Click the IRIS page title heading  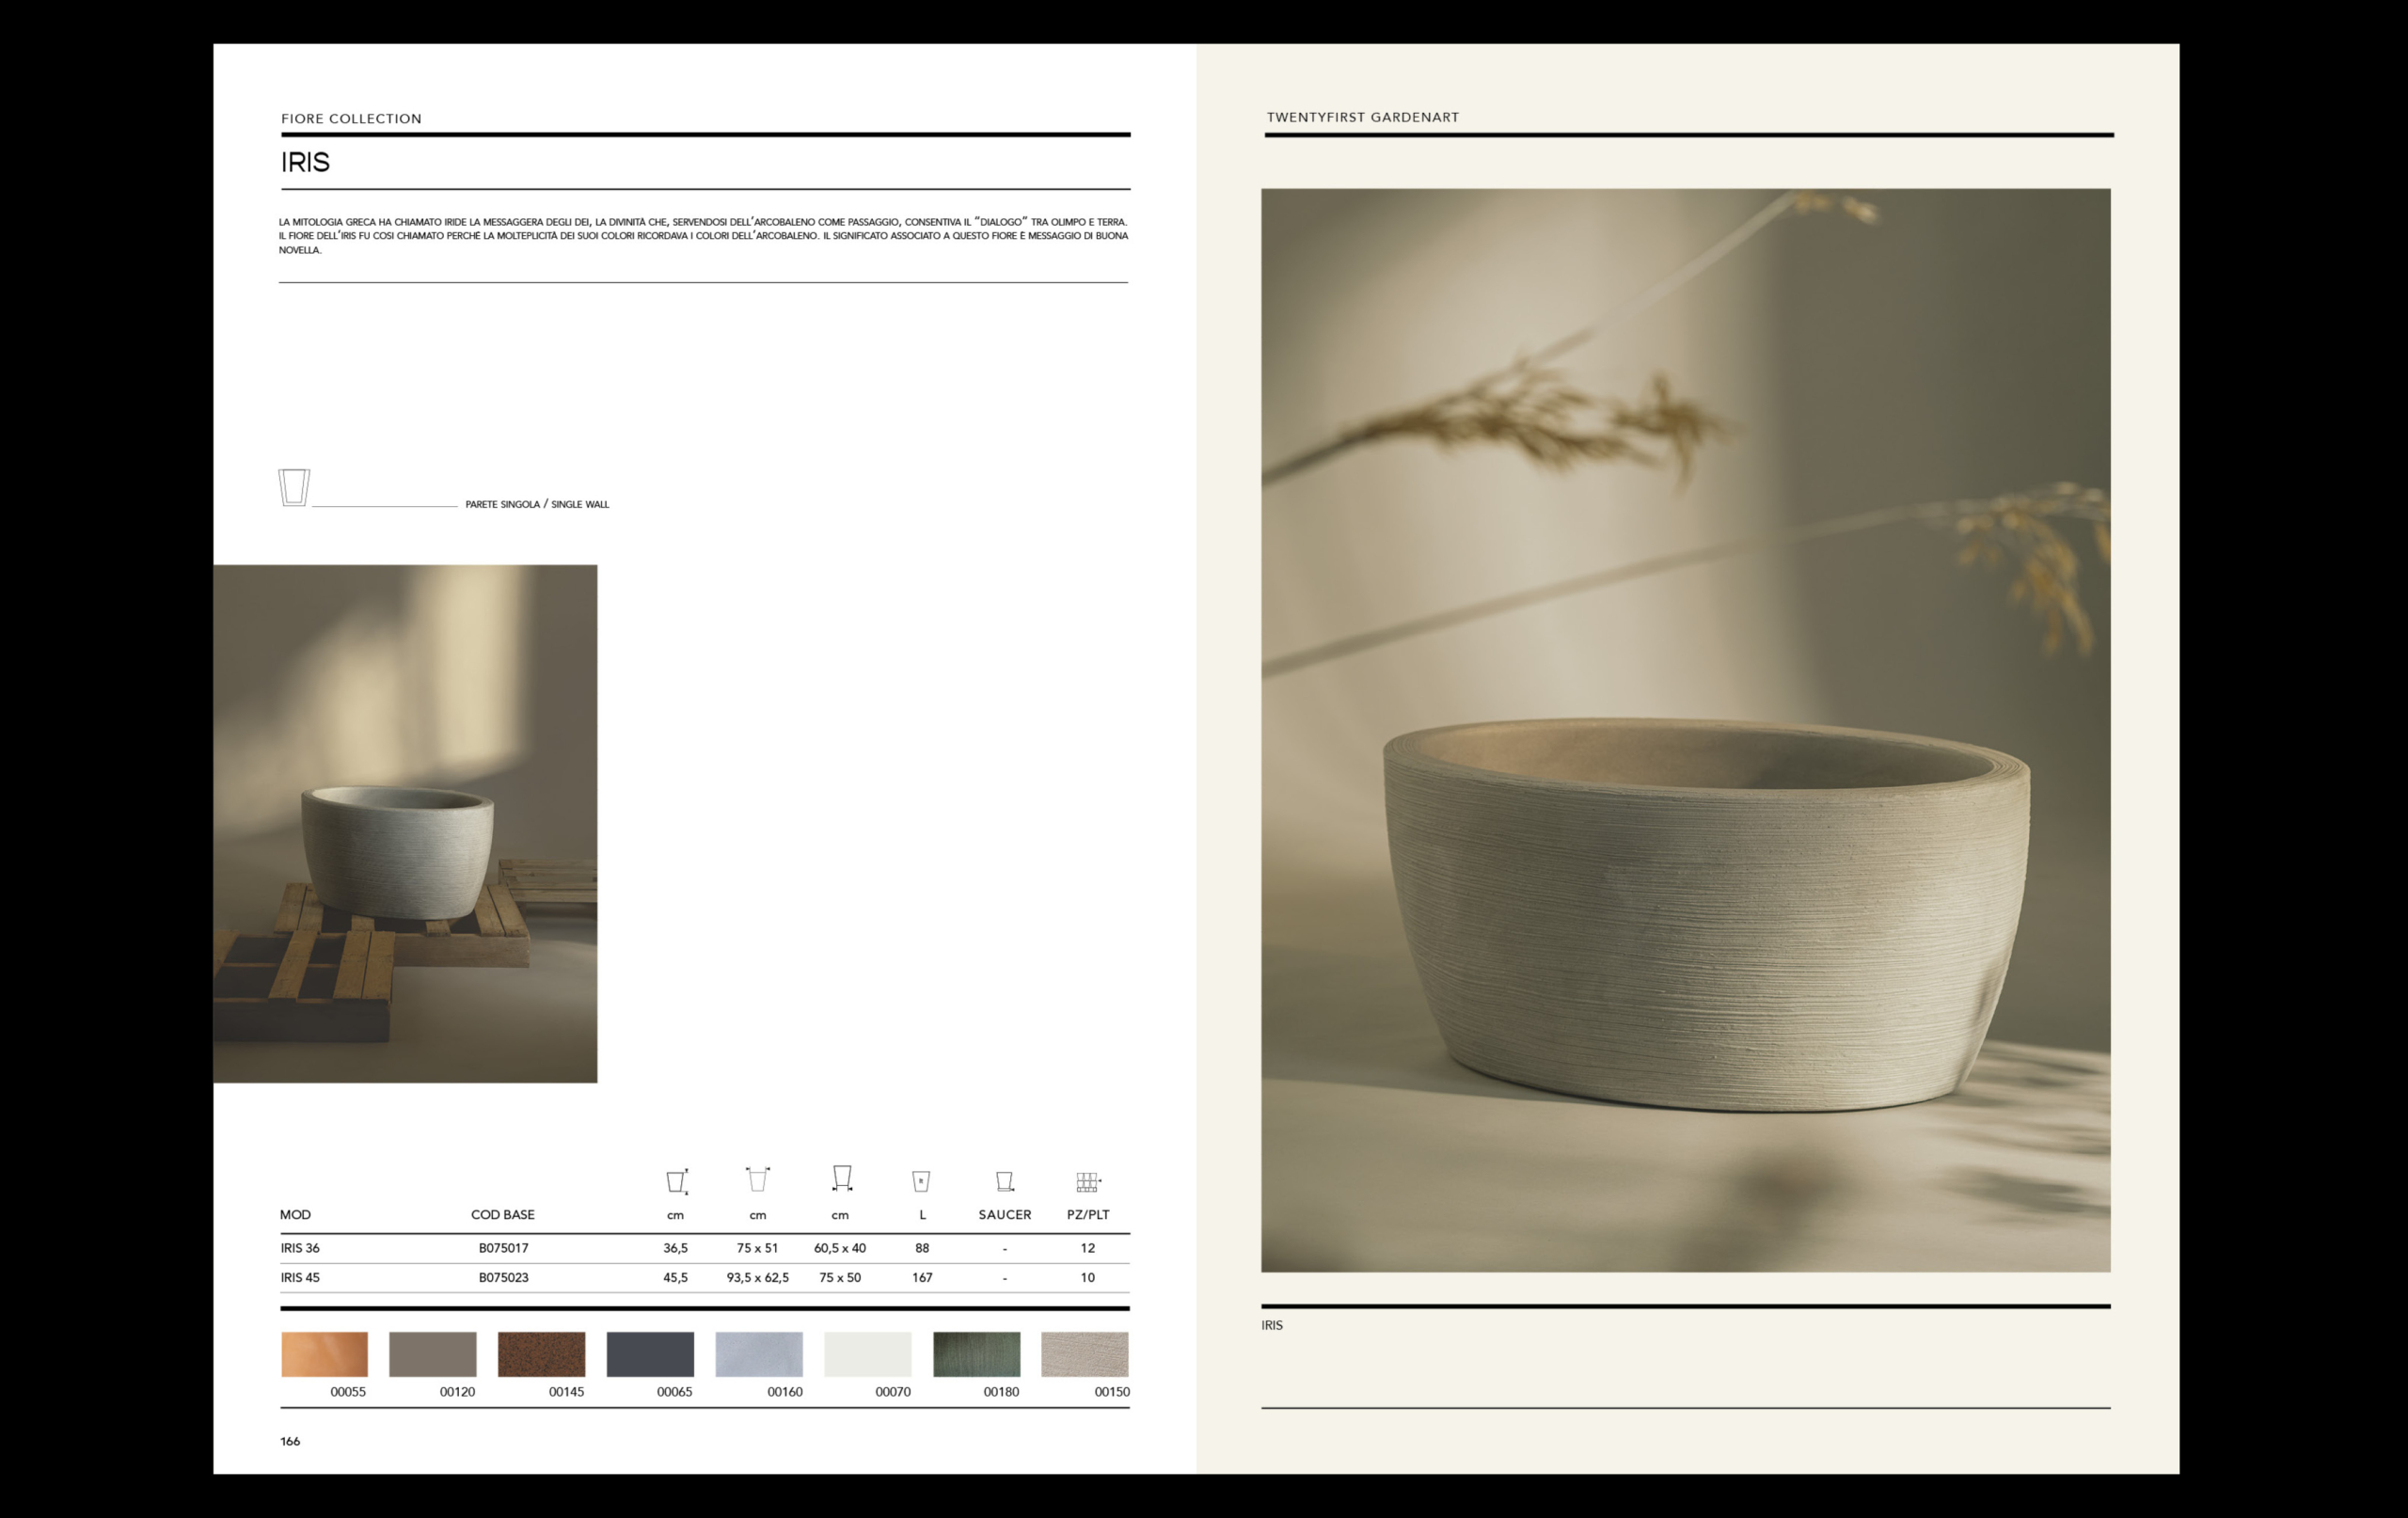[x=305, y=162]
